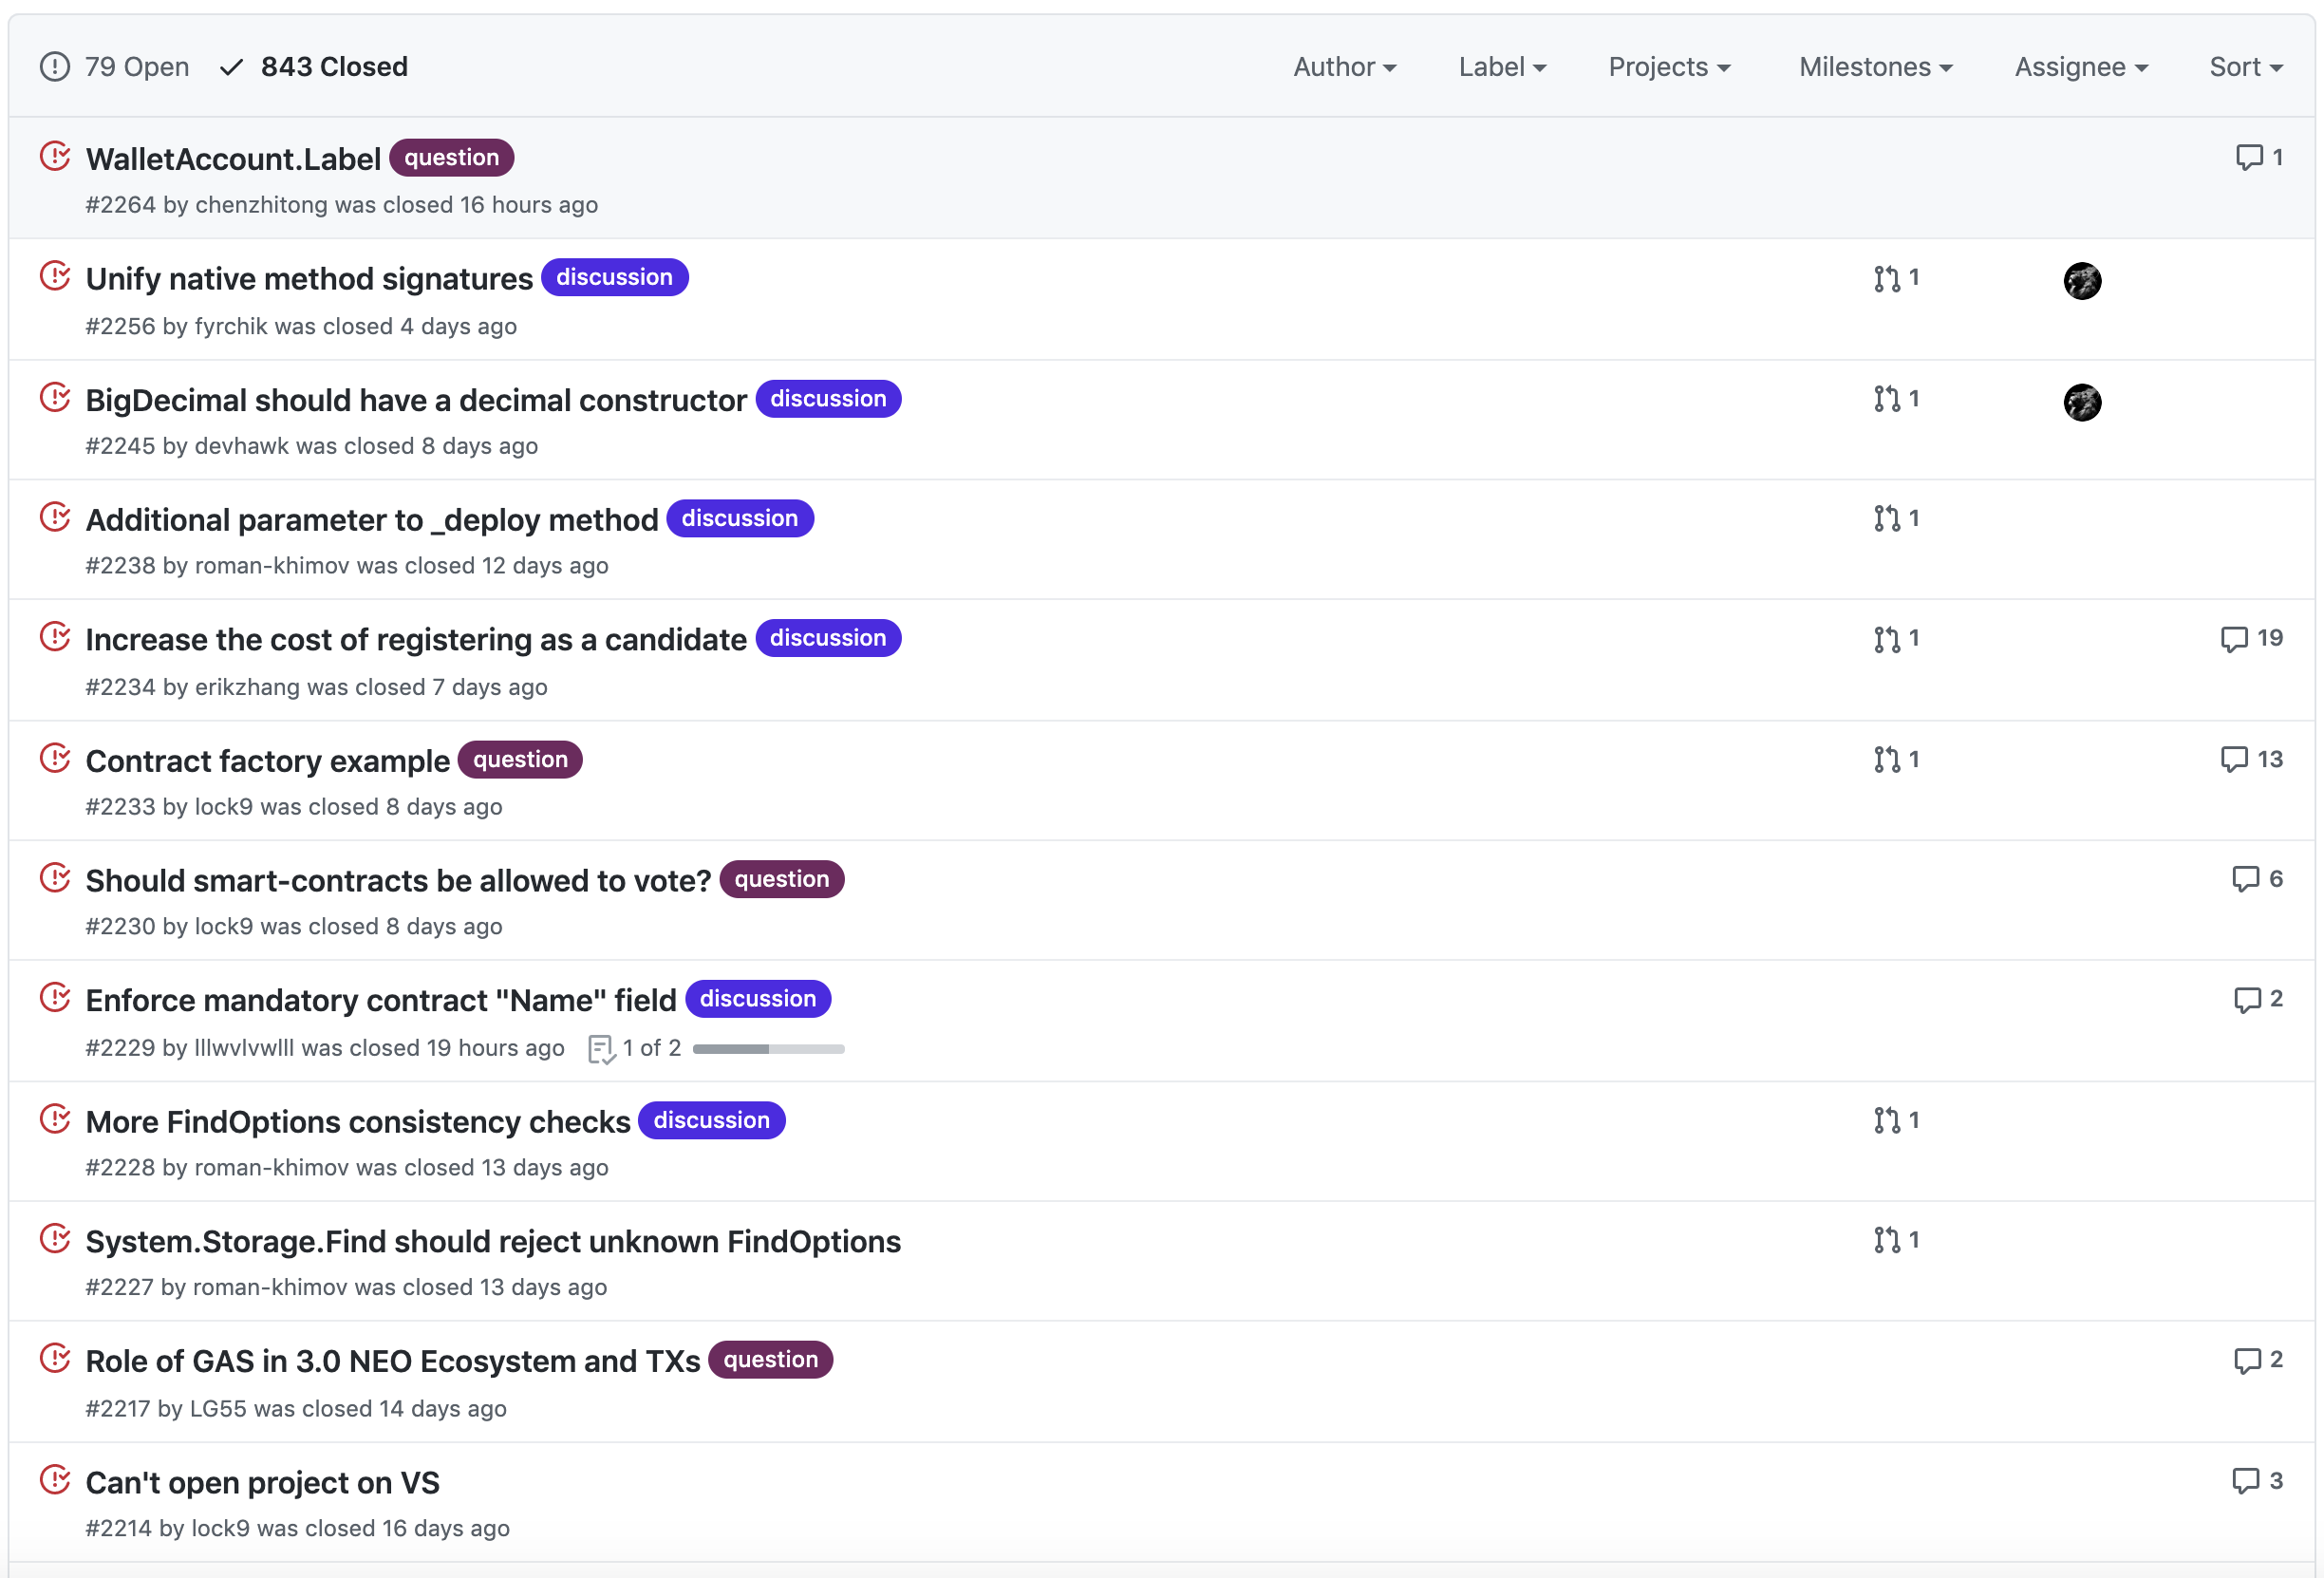Click question label on Role of GAS issue
The image size is (2324, 1578).
[770, 1359]
